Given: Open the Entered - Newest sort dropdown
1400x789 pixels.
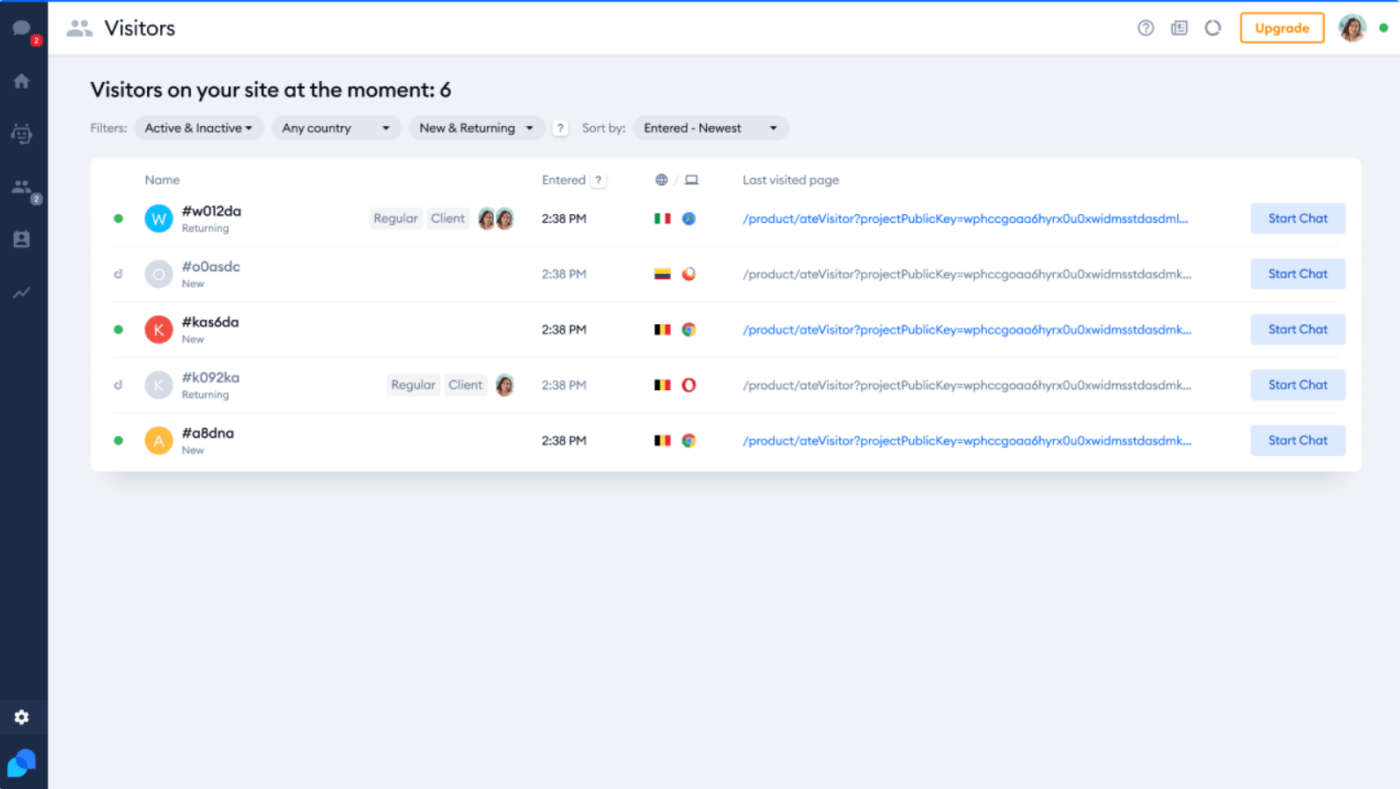Looking at the screenshot, I should [x=711, y=128].
